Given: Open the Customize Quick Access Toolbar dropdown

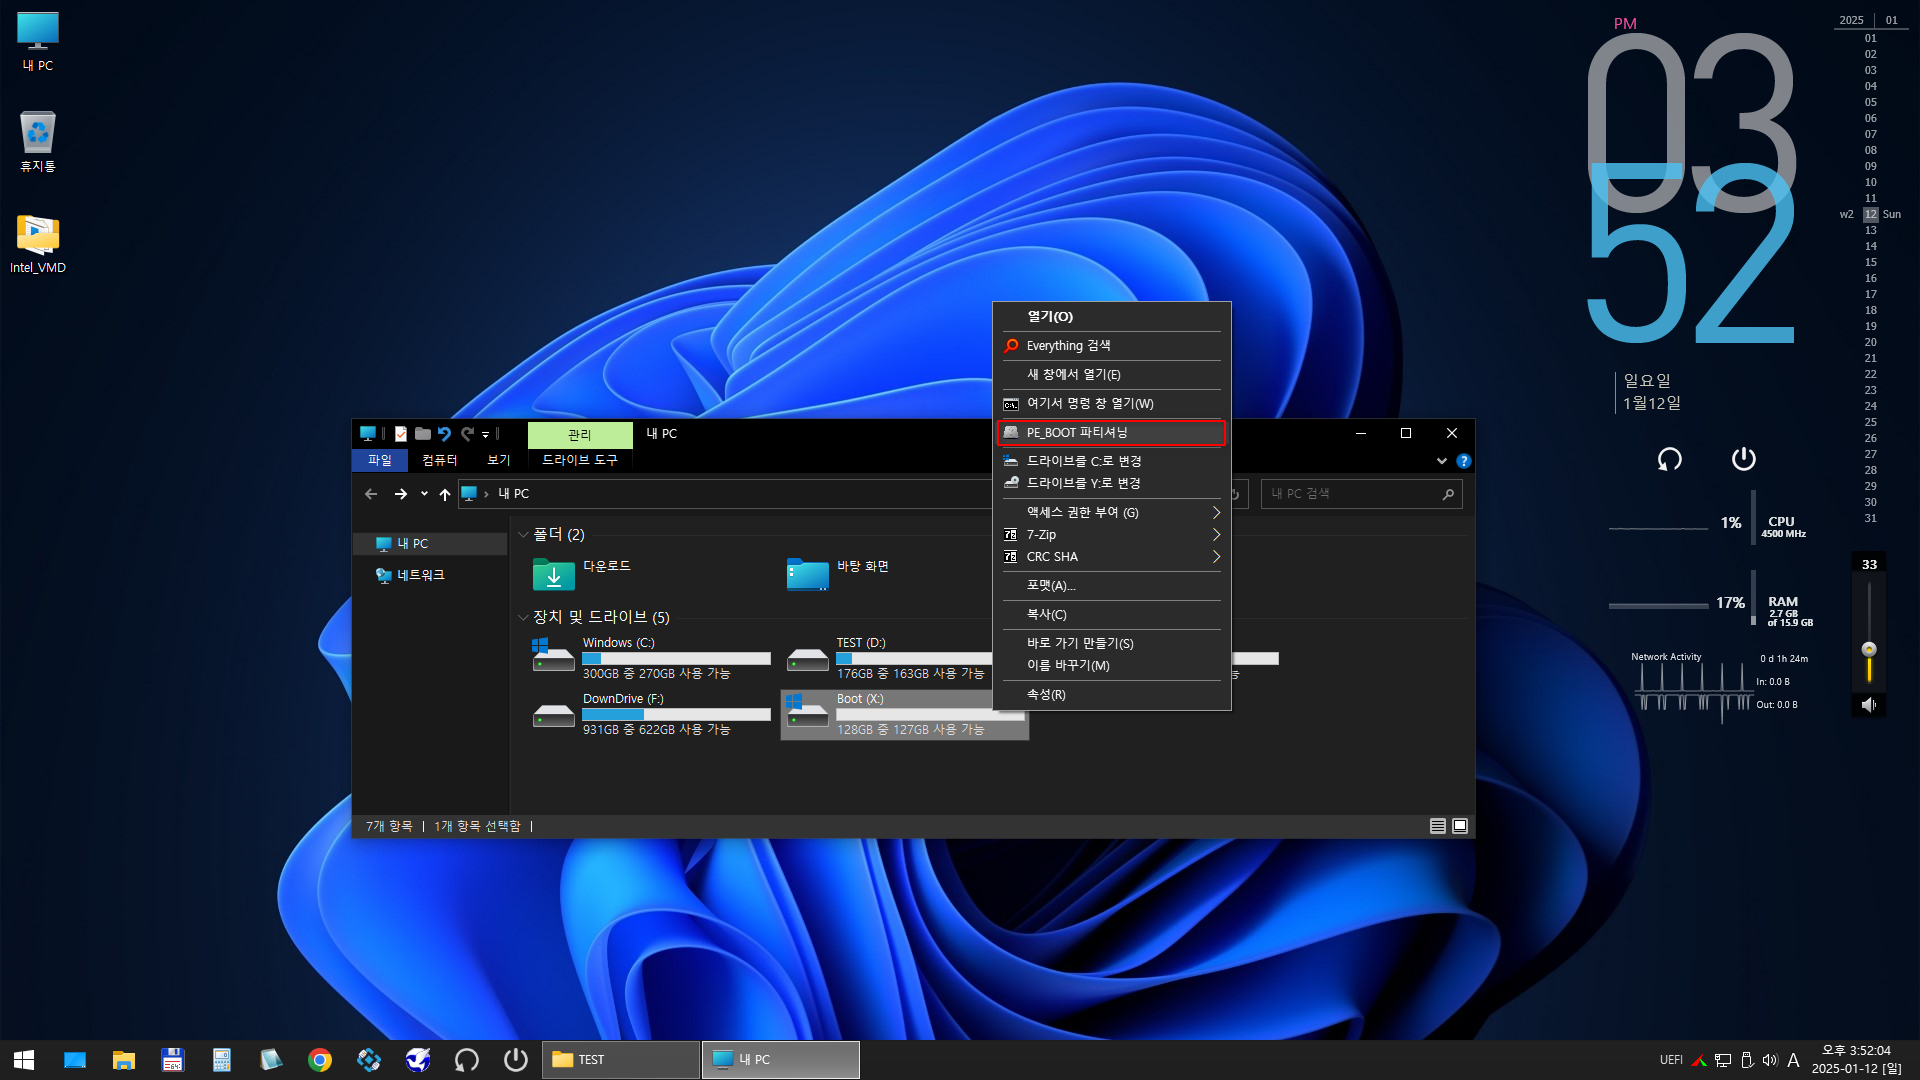Looking at the screenshot, I should click(x=486, y=435).
